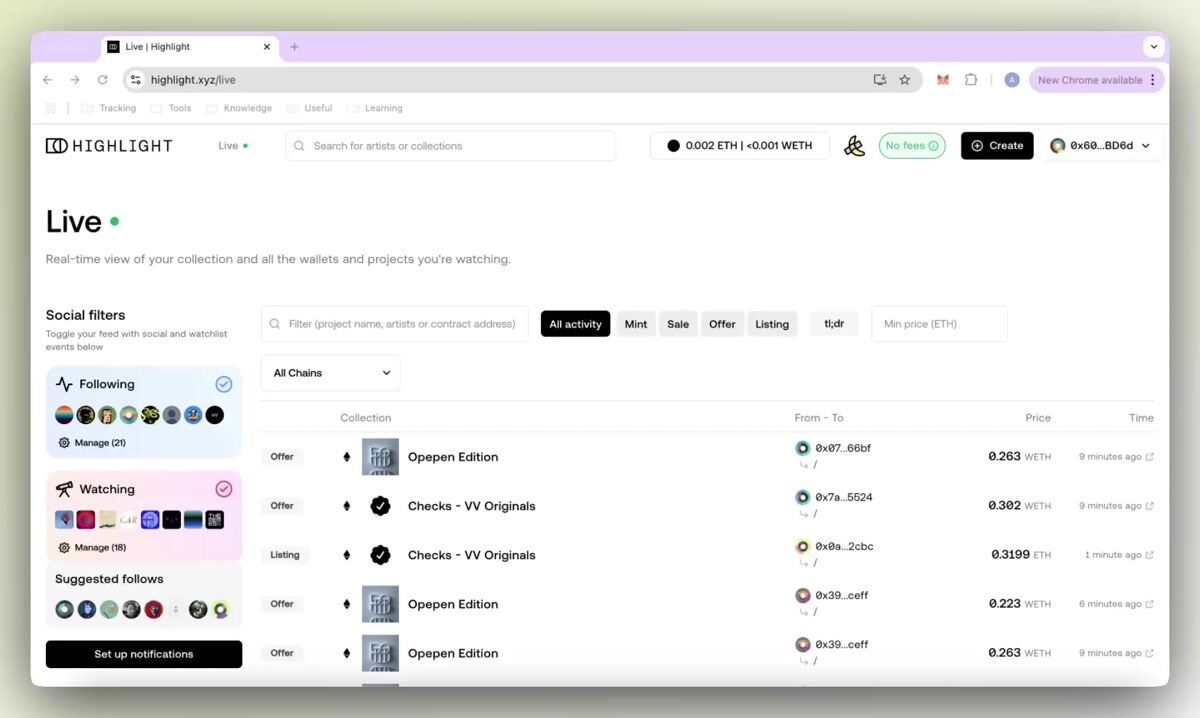The height and width of the screenshot is (718, 1200).
Task: Open the Highlight logo home link
Action: (x=109, y=146)
